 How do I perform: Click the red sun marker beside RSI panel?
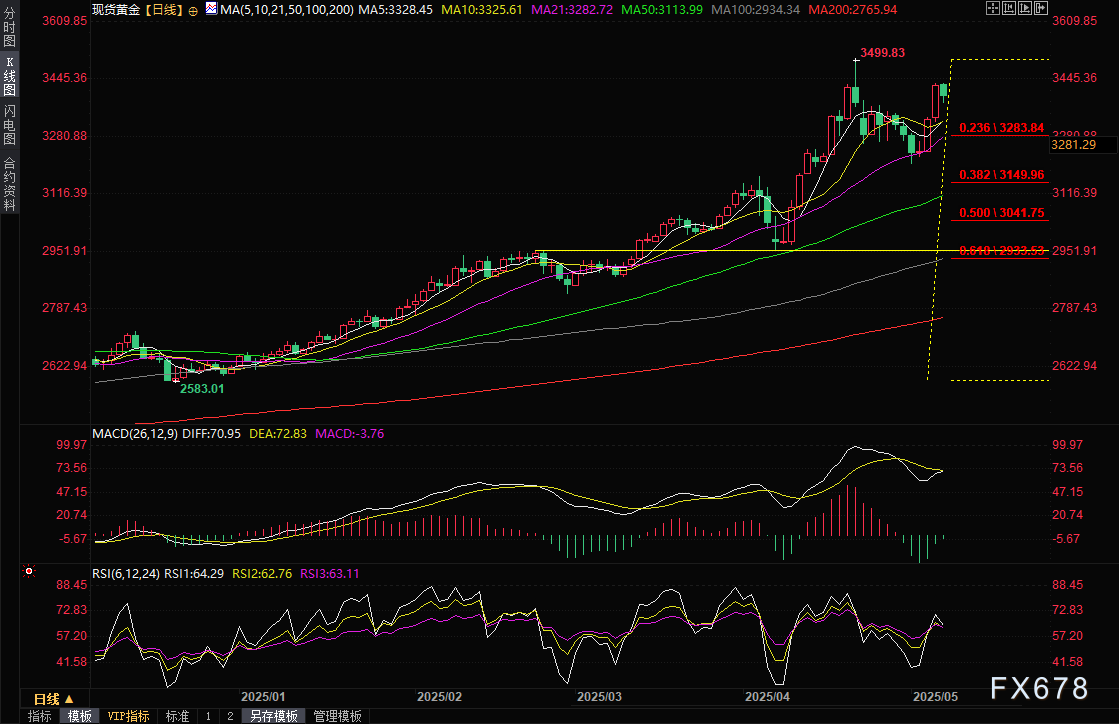tap(29, 572)
